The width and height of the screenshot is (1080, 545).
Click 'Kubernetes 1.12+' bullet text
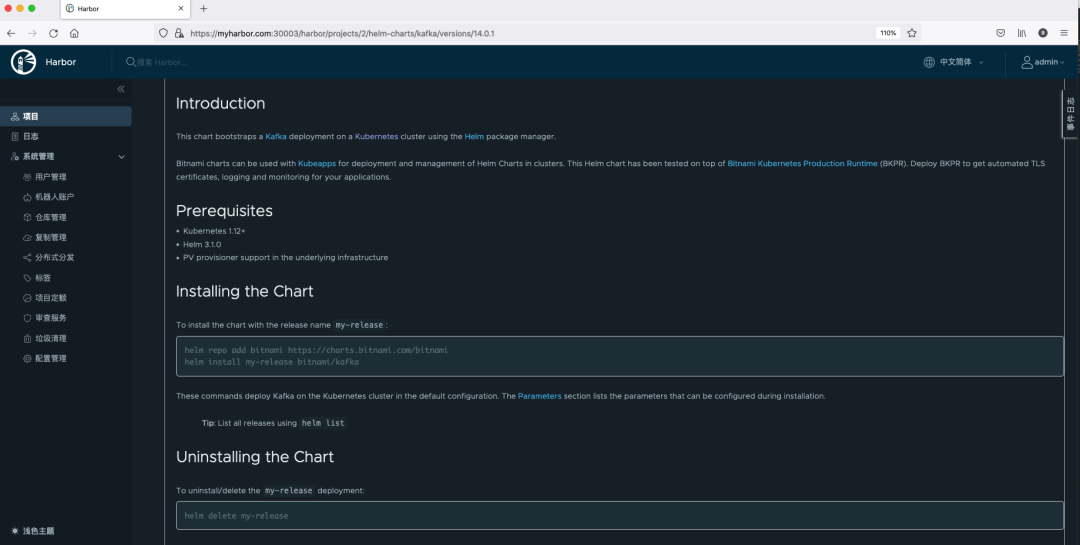tap(214, 231)
